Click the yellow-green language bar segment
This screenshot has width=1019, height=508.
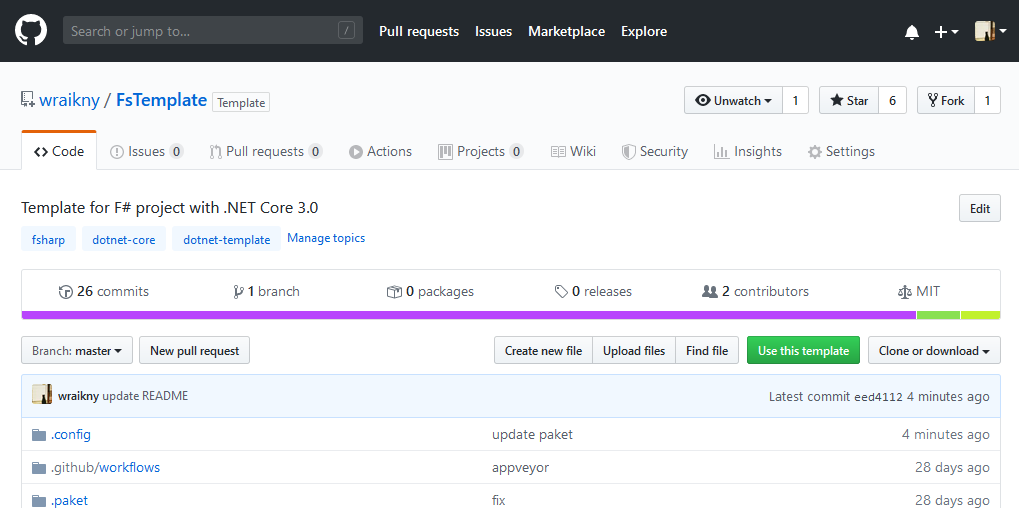(981, 315)
